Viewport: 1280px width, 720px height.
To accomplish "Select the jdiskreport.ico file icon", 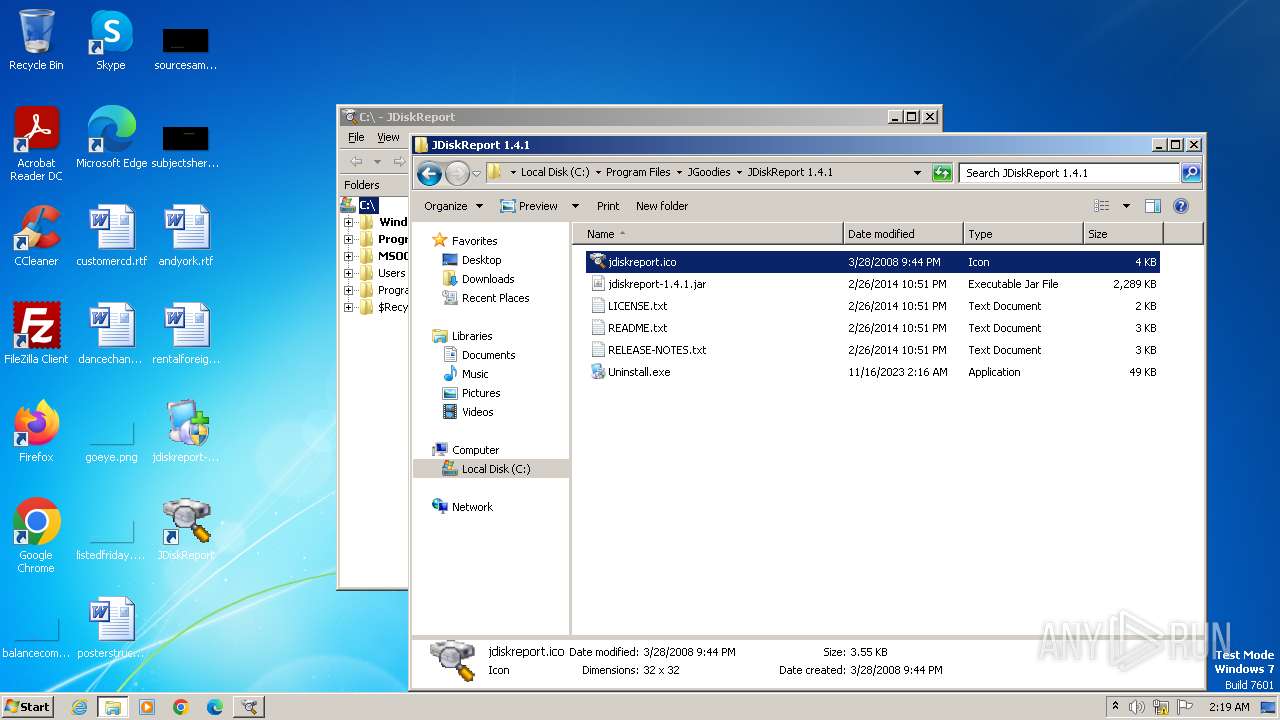I will tap(598, 261).
